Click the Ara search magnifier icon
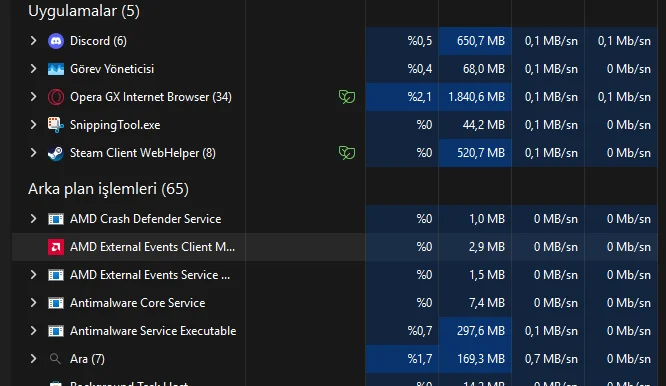This screenshot has height=386, width=666. pos(55,359)
